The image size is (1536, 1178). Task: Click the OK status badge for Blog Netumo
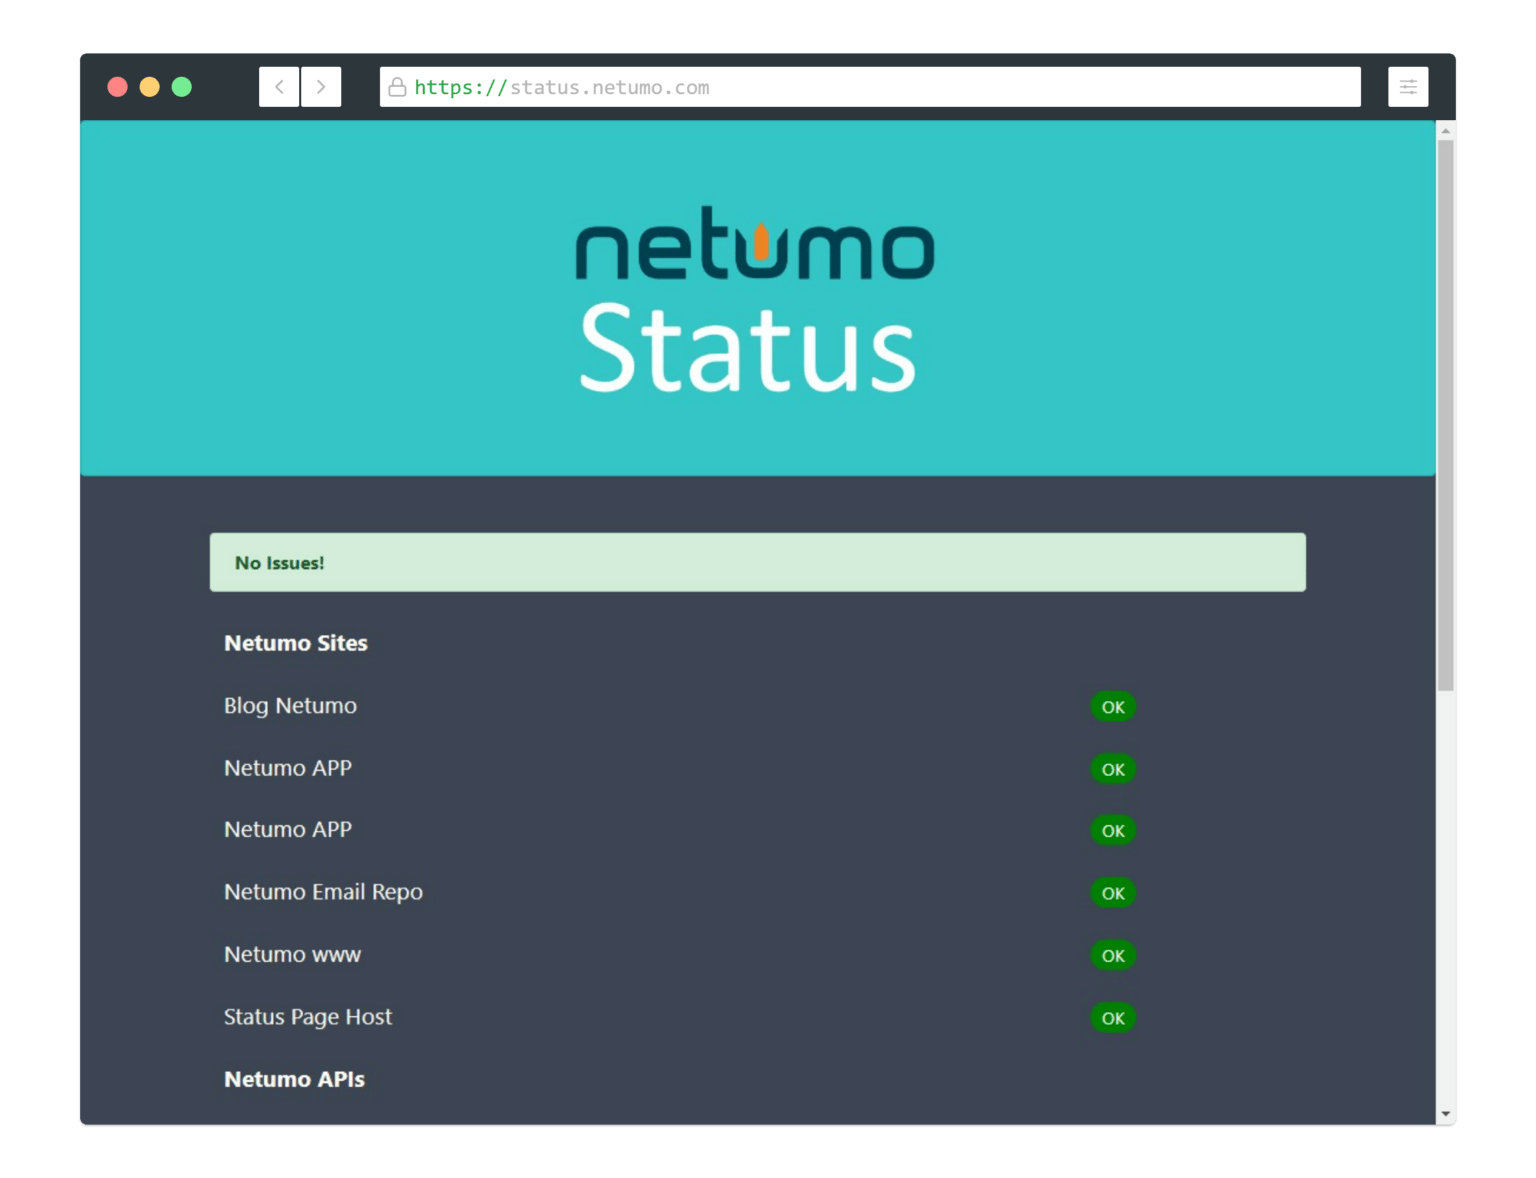coord(1112,706)
